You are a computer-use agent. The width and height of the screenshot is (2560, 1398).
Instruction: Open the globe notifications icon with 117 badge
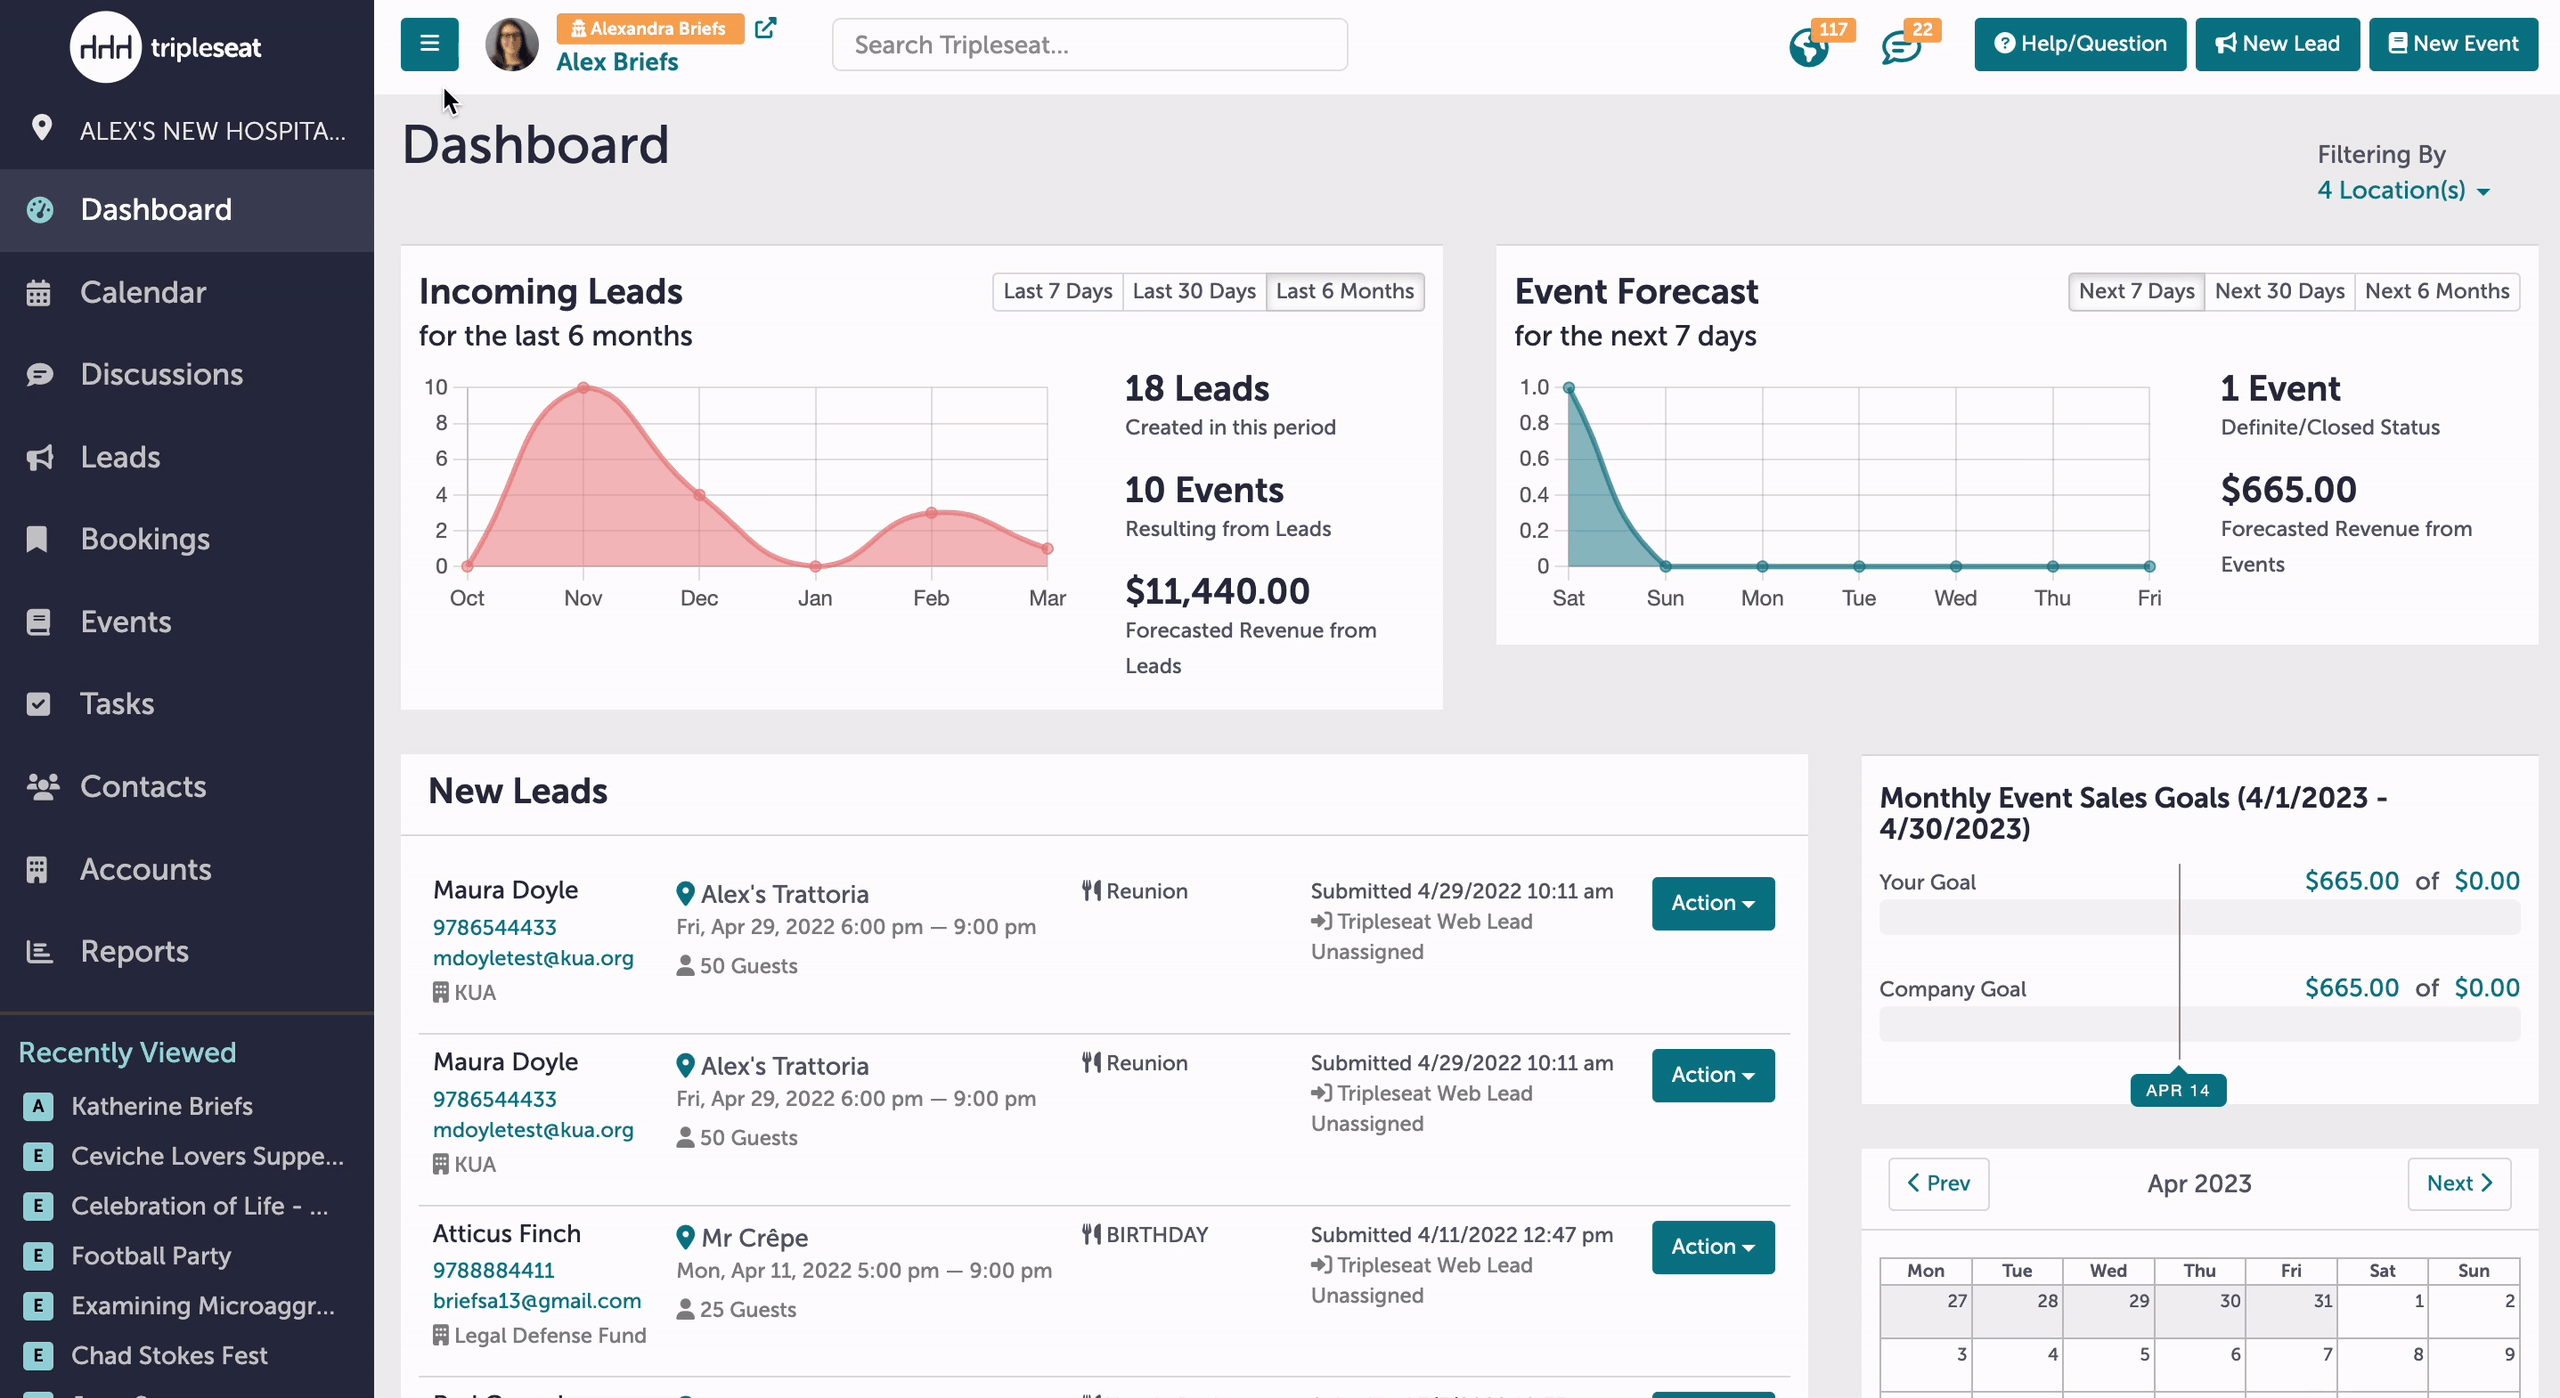pyautogui.click(x=1809, y=47)
